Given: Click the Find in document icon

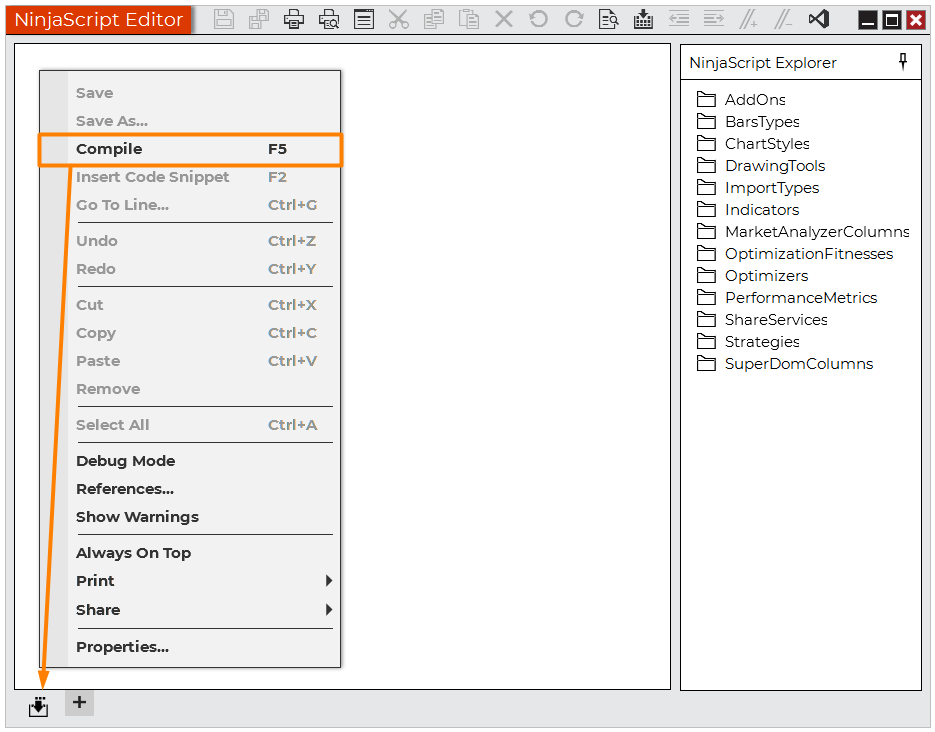Looking at the screenshot, I should tap(608, 19).
